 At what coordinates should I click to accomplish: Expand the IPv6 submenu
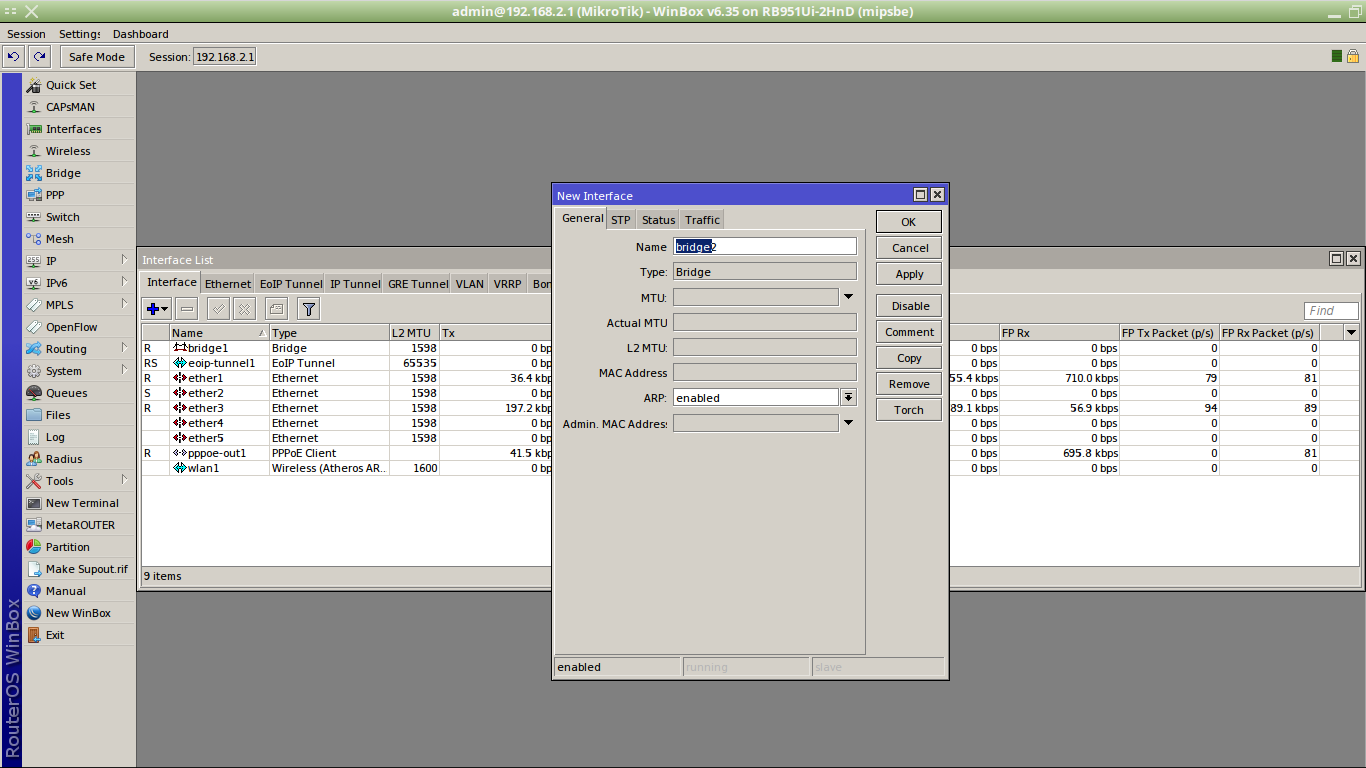tap(78, 283)
